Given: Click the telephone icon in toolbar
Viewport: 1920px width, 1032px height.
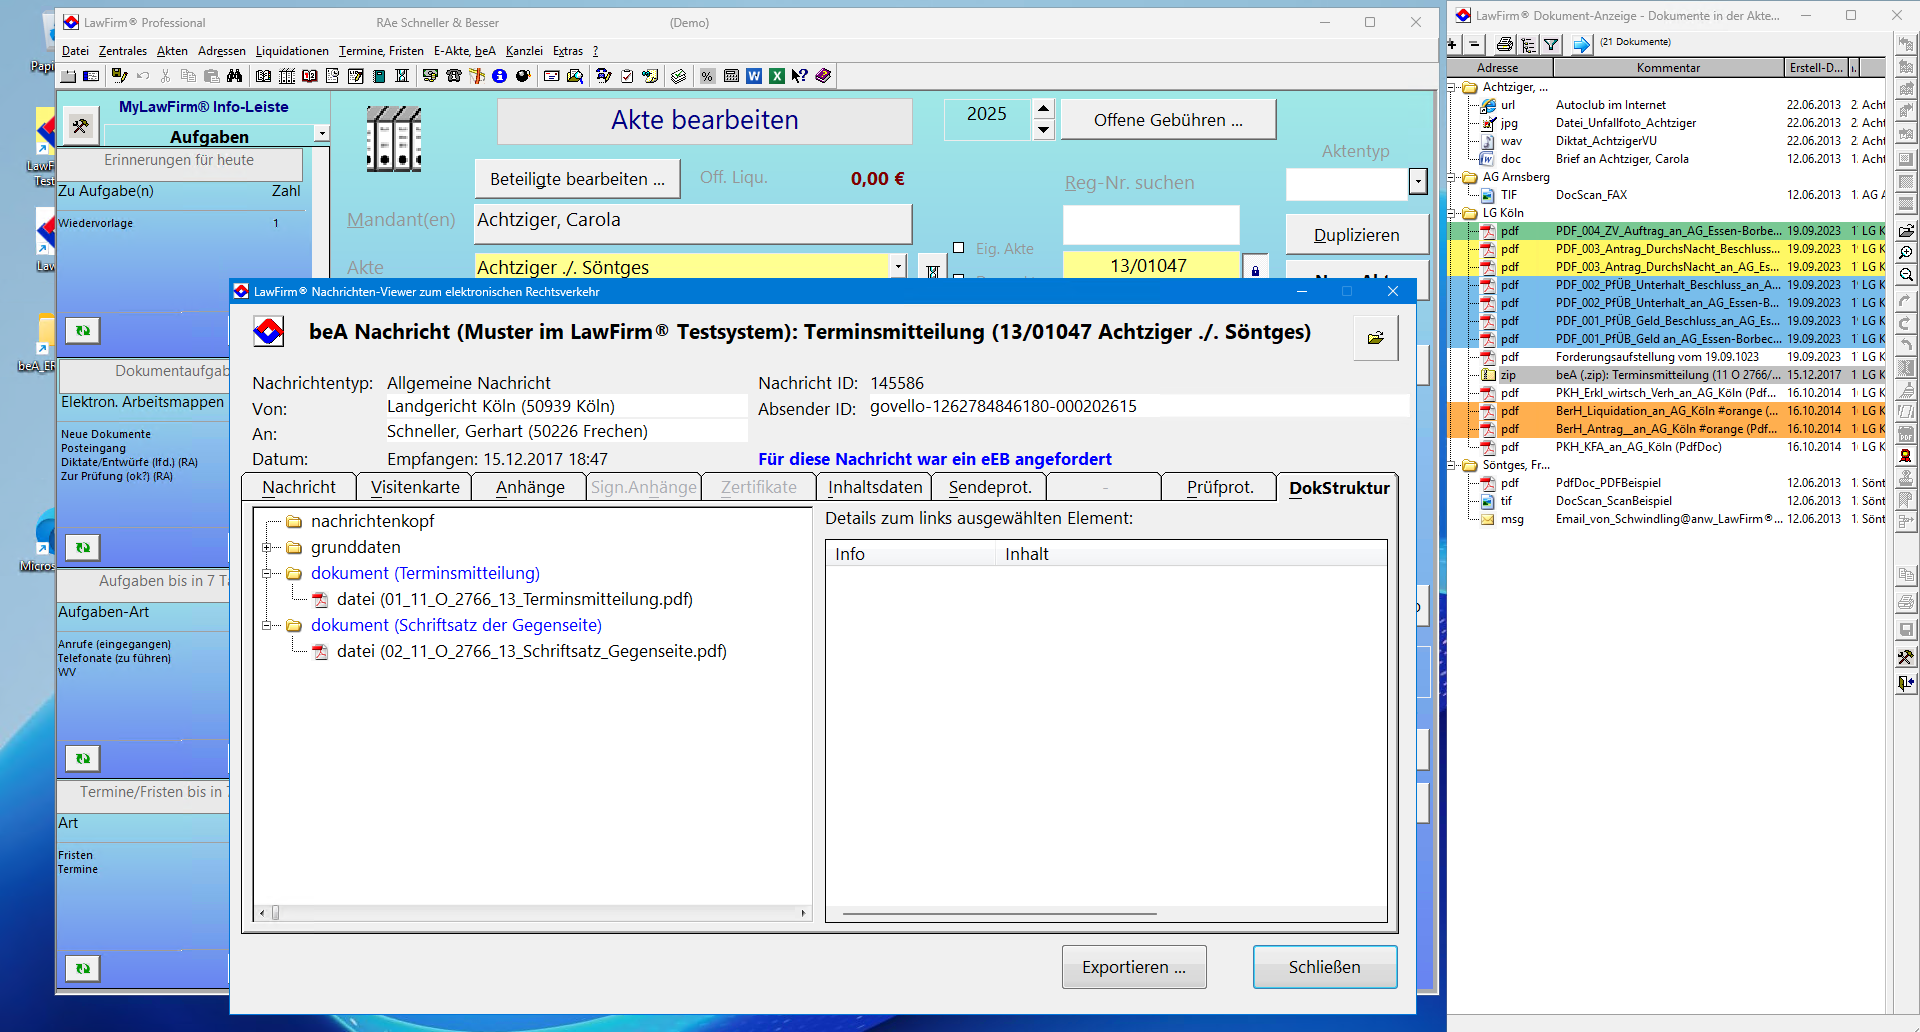Looking at the screenshot, I should pos(453,76).
